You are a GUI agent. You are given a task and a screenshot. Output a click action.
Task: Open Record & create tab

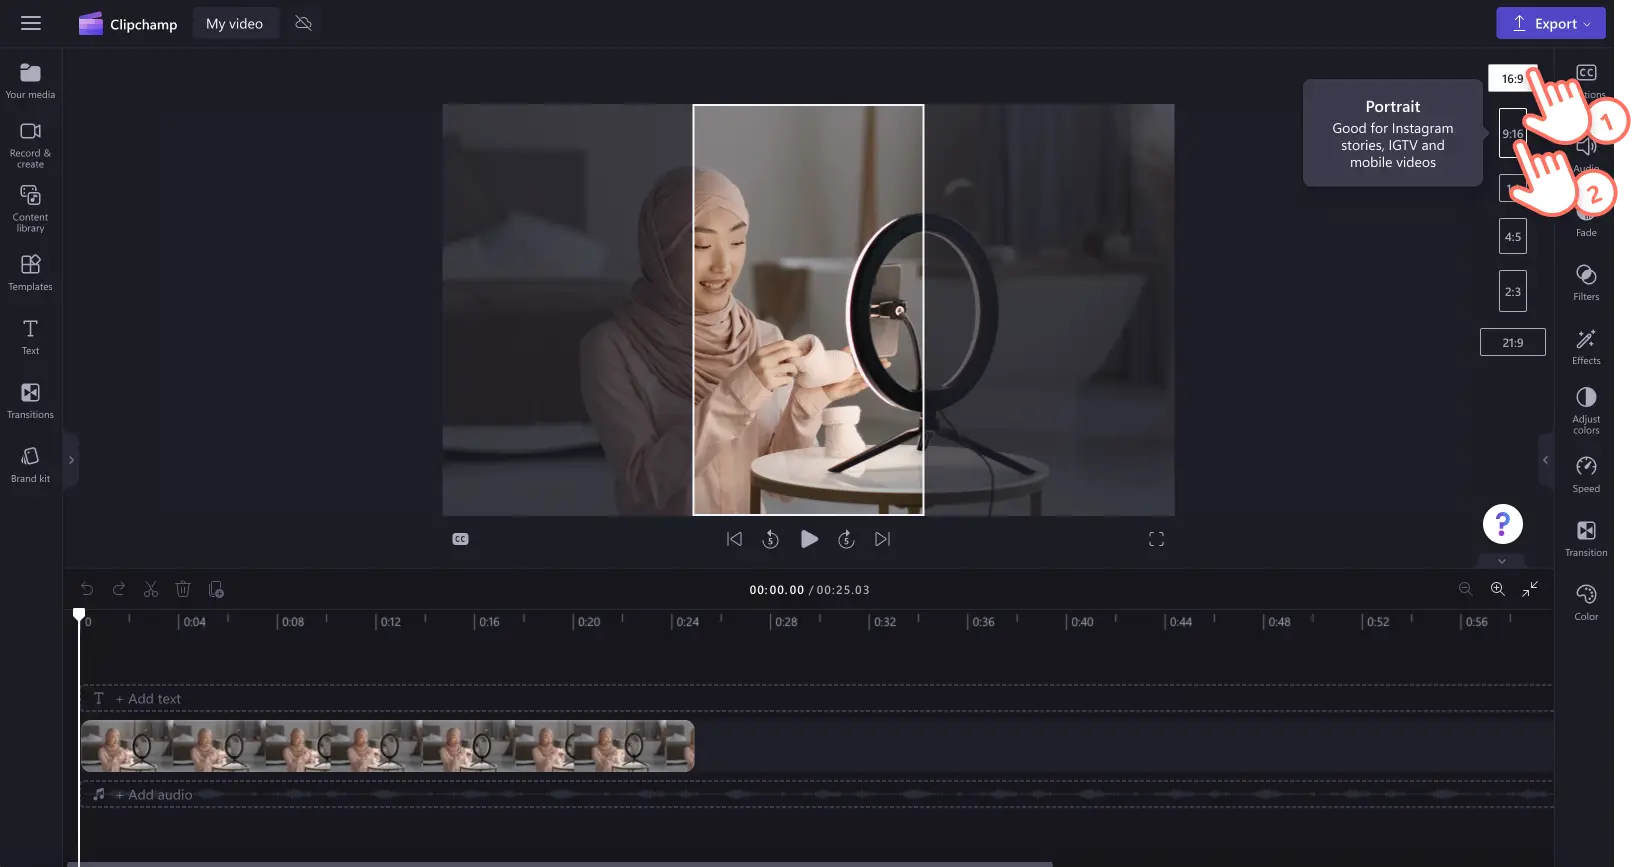tap(31, 145)
